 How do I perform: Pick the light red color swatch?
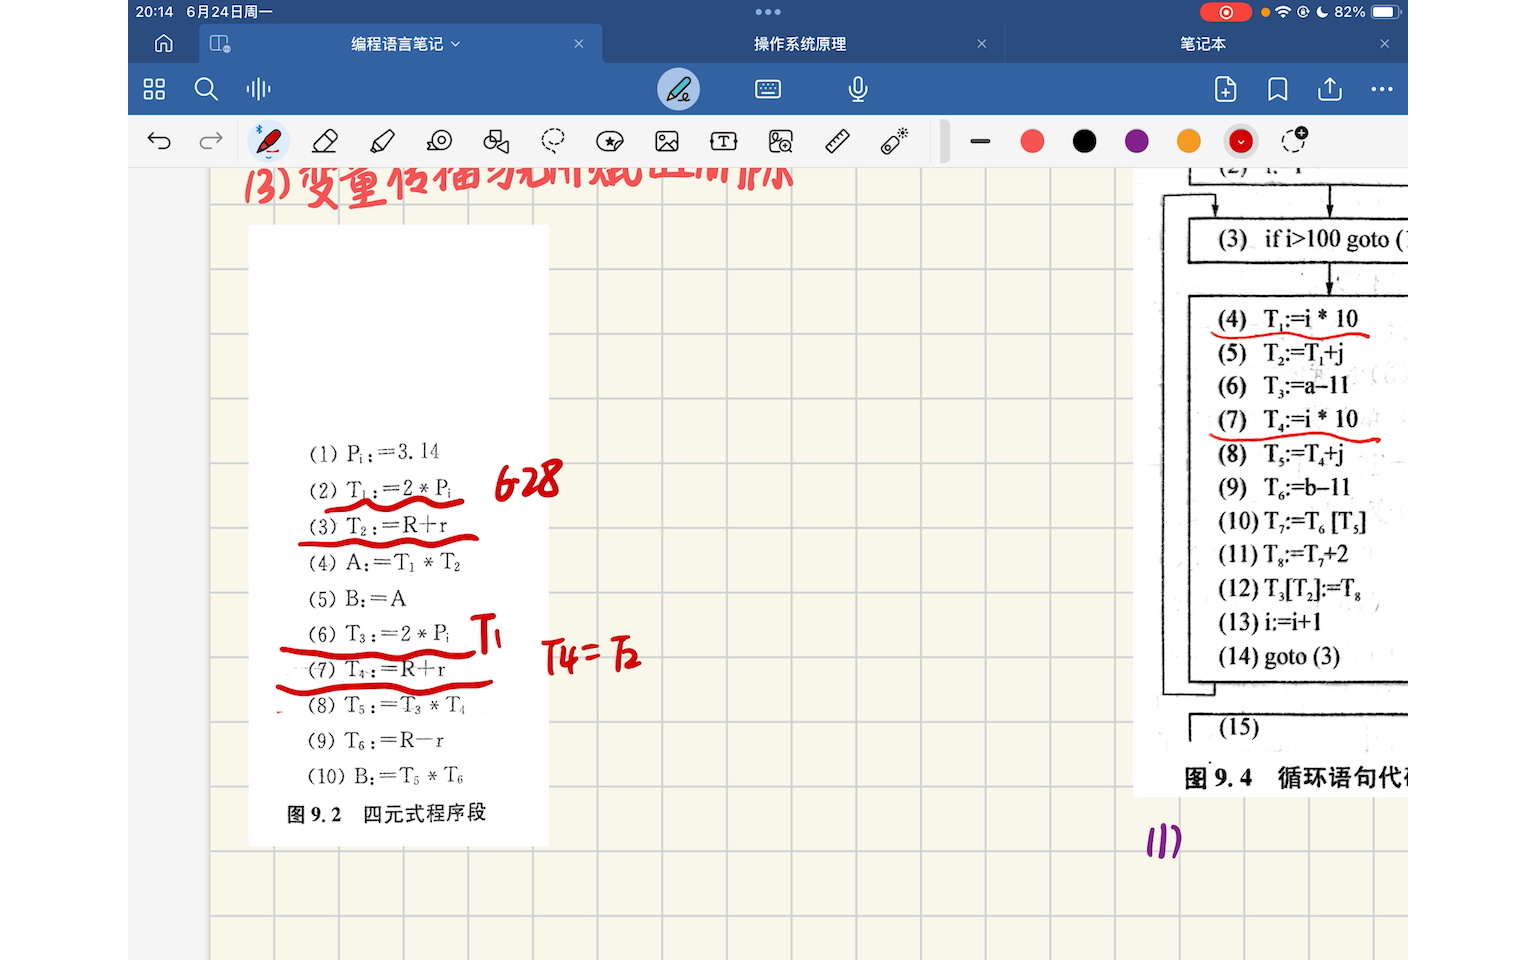click(x=1033, y=141)
